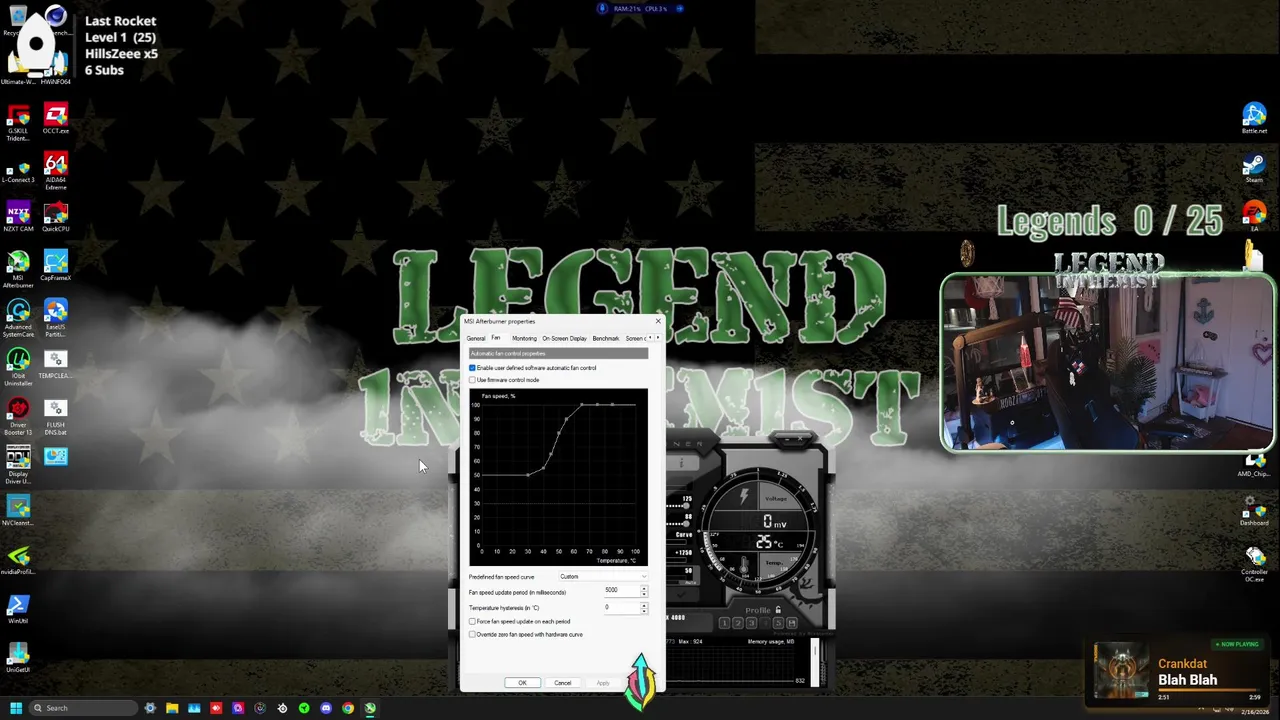Viewport: 1280px width, 720px height.
Task: Open the Predefined fan speed curve dropdown
Action: click(603, 576)
